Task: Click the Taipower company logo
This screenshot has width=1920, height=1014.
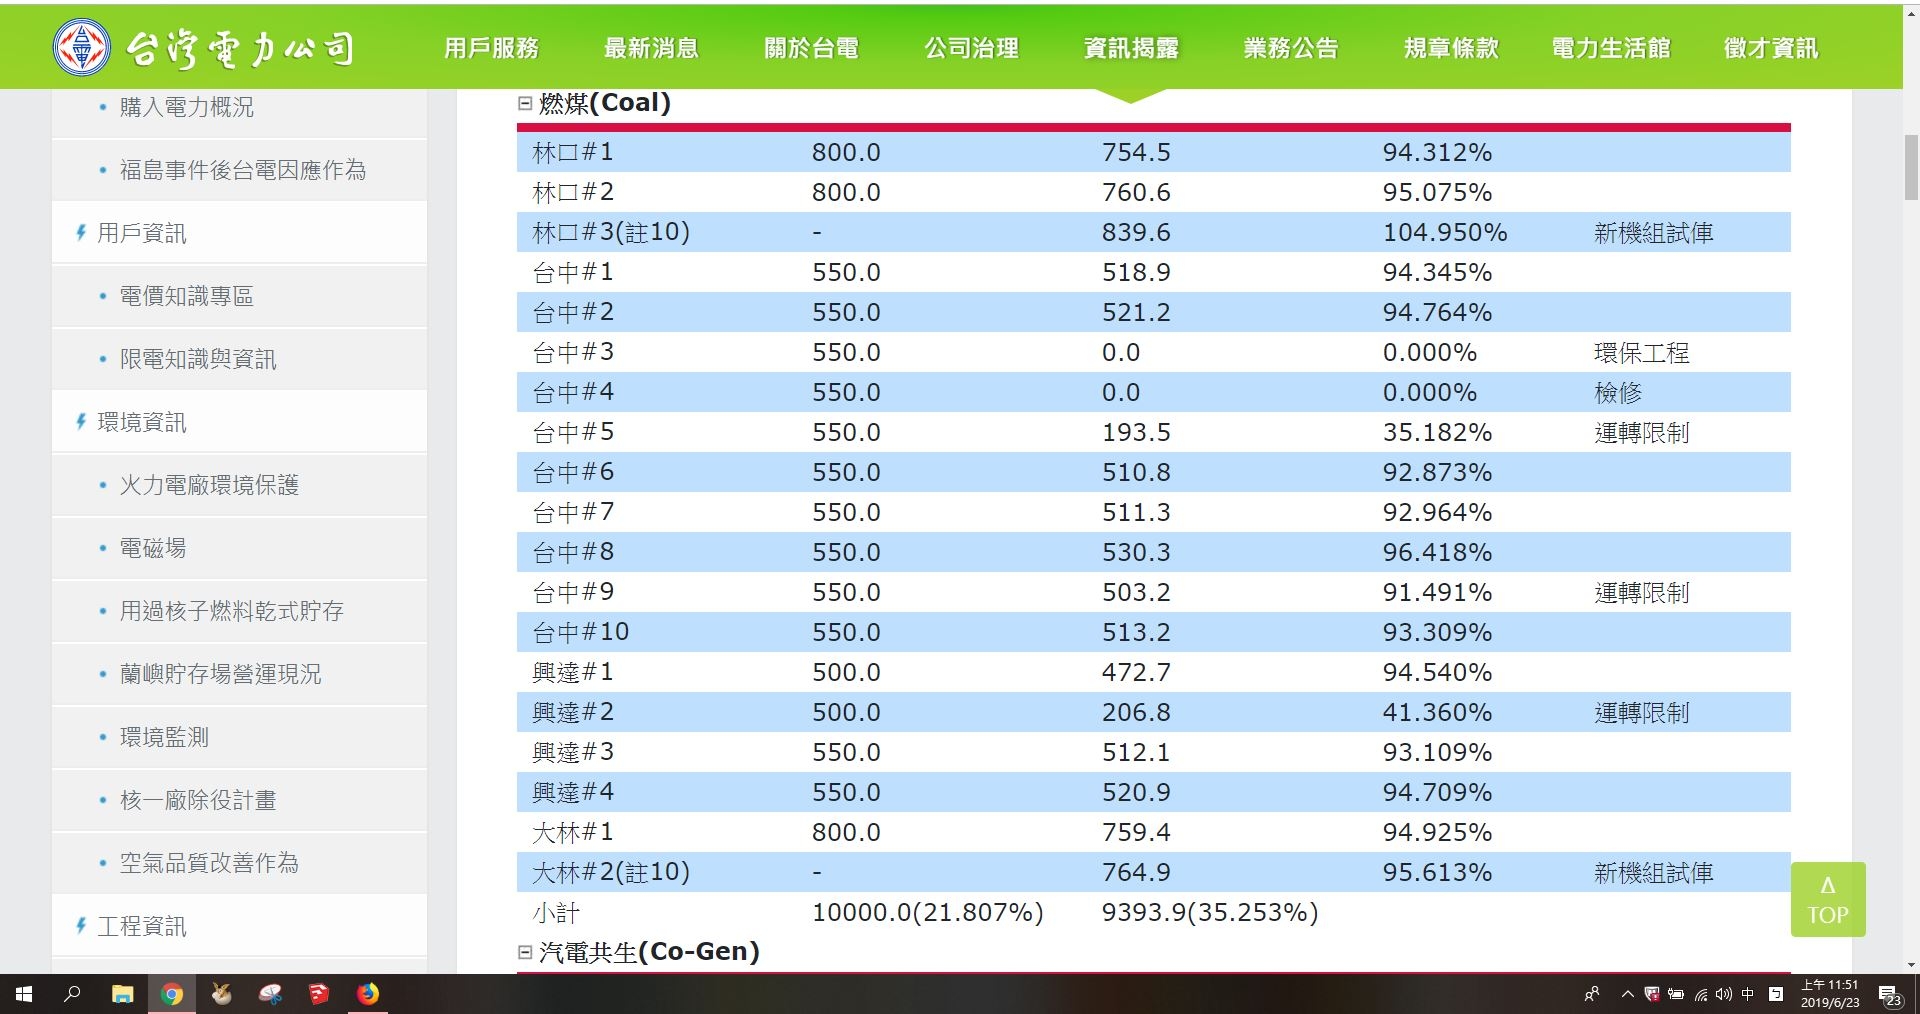Action: pos(204,46)
